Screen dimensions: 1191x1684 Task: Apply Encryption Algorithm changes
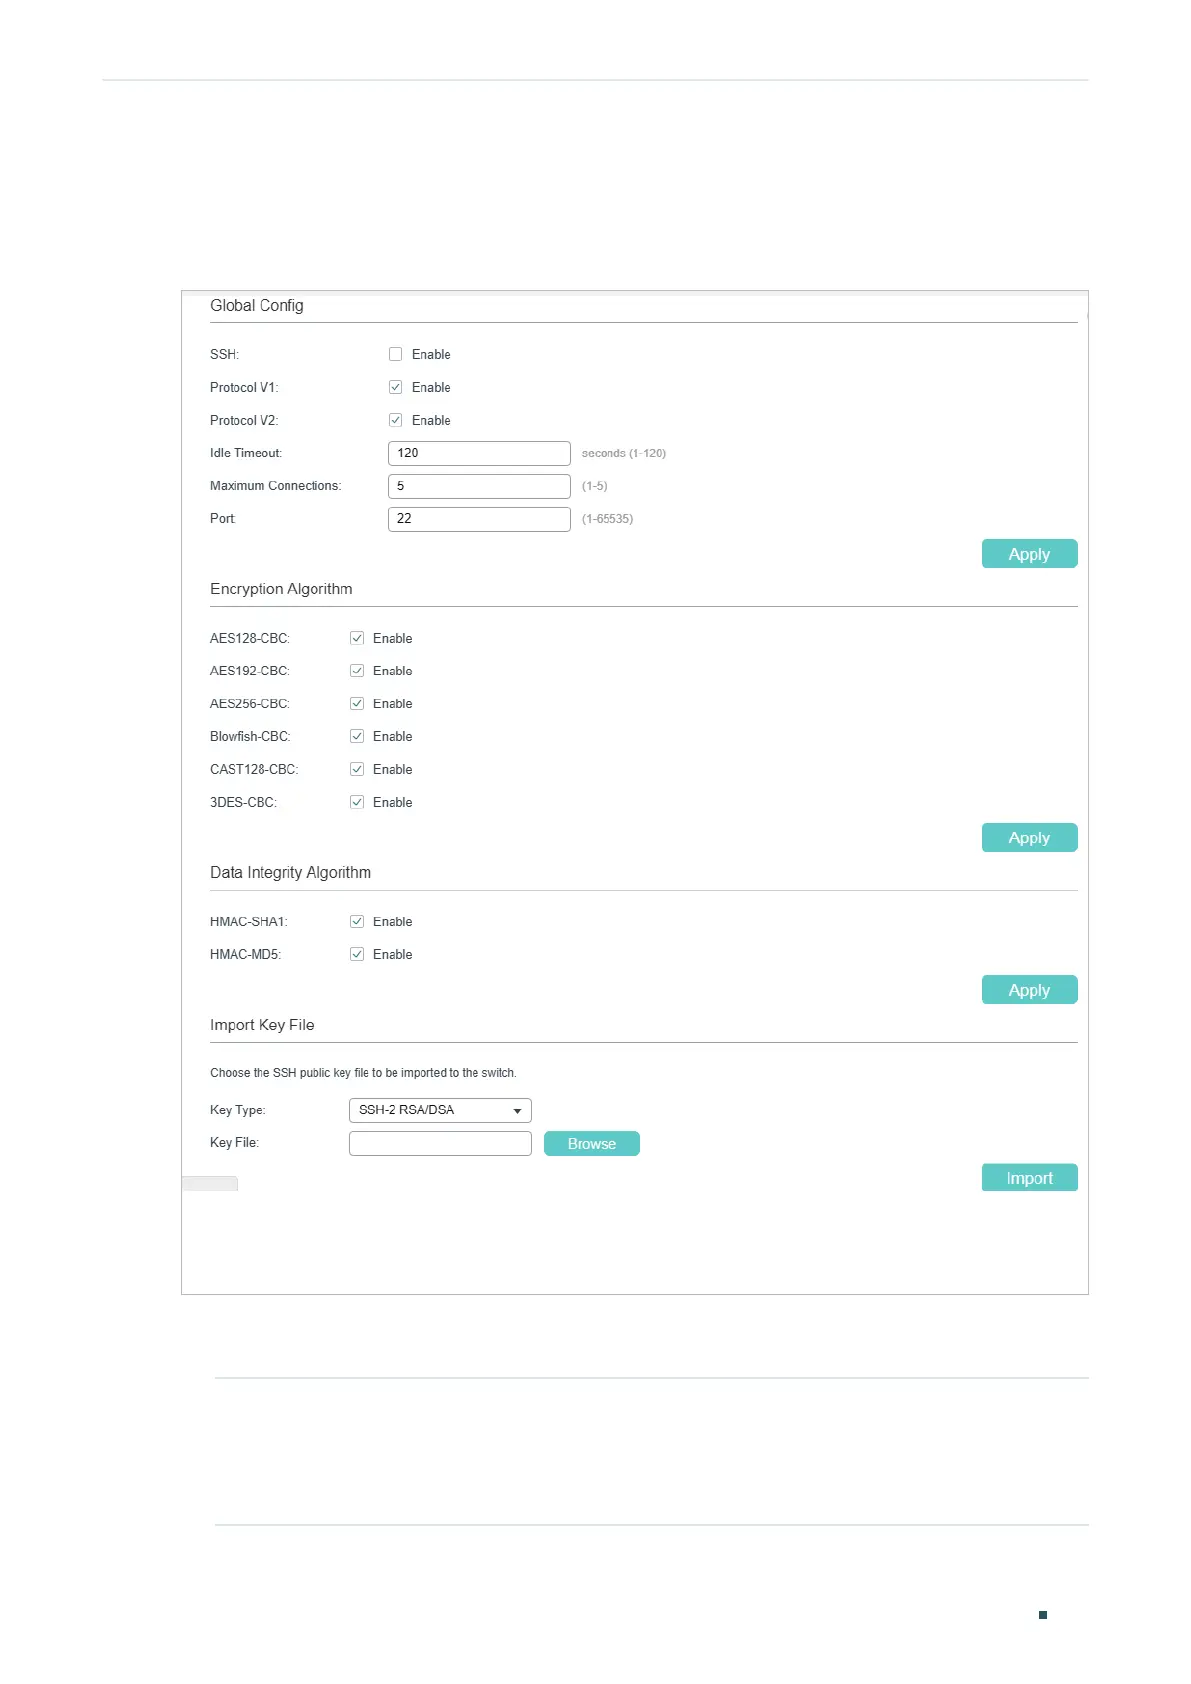tap(1029, 838)
